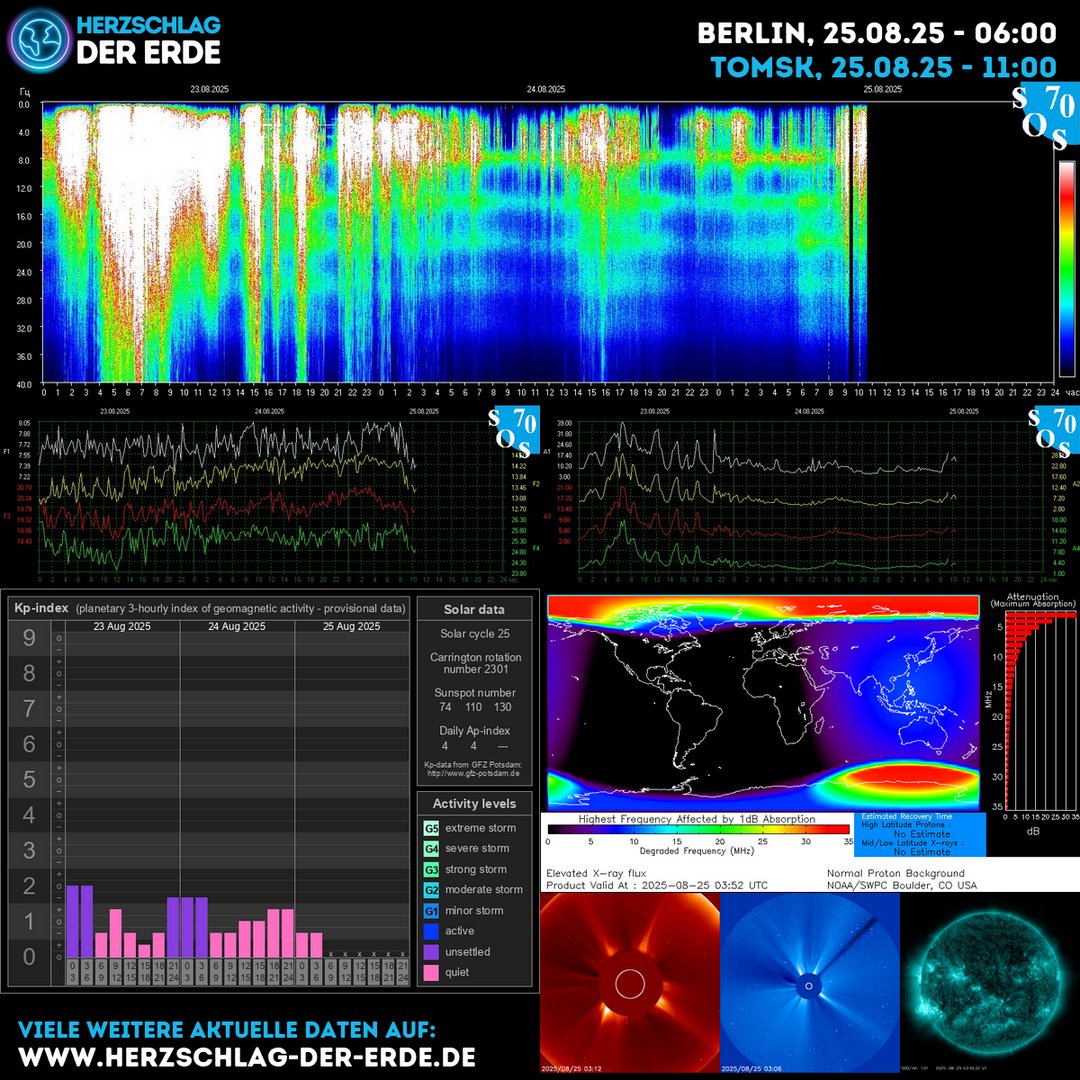
Task: Click the Herzschlag der Erde globe logo
Action: 38,38
